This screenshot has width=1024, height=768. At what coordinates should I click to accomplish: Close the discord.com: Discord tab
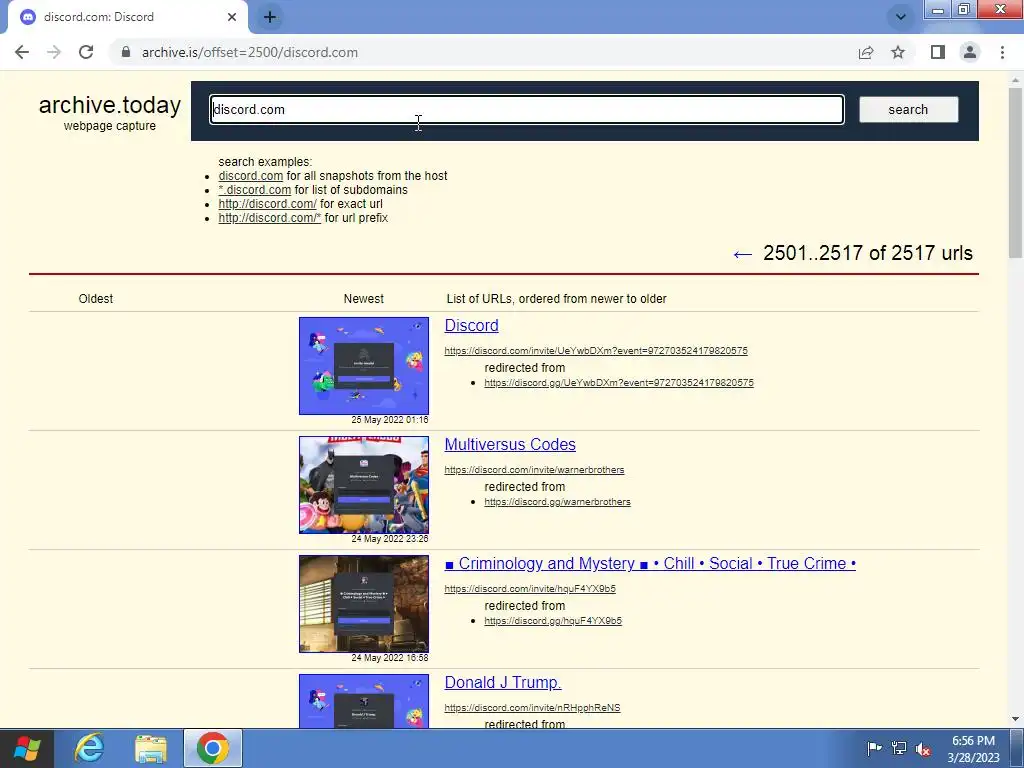(232, 17)
